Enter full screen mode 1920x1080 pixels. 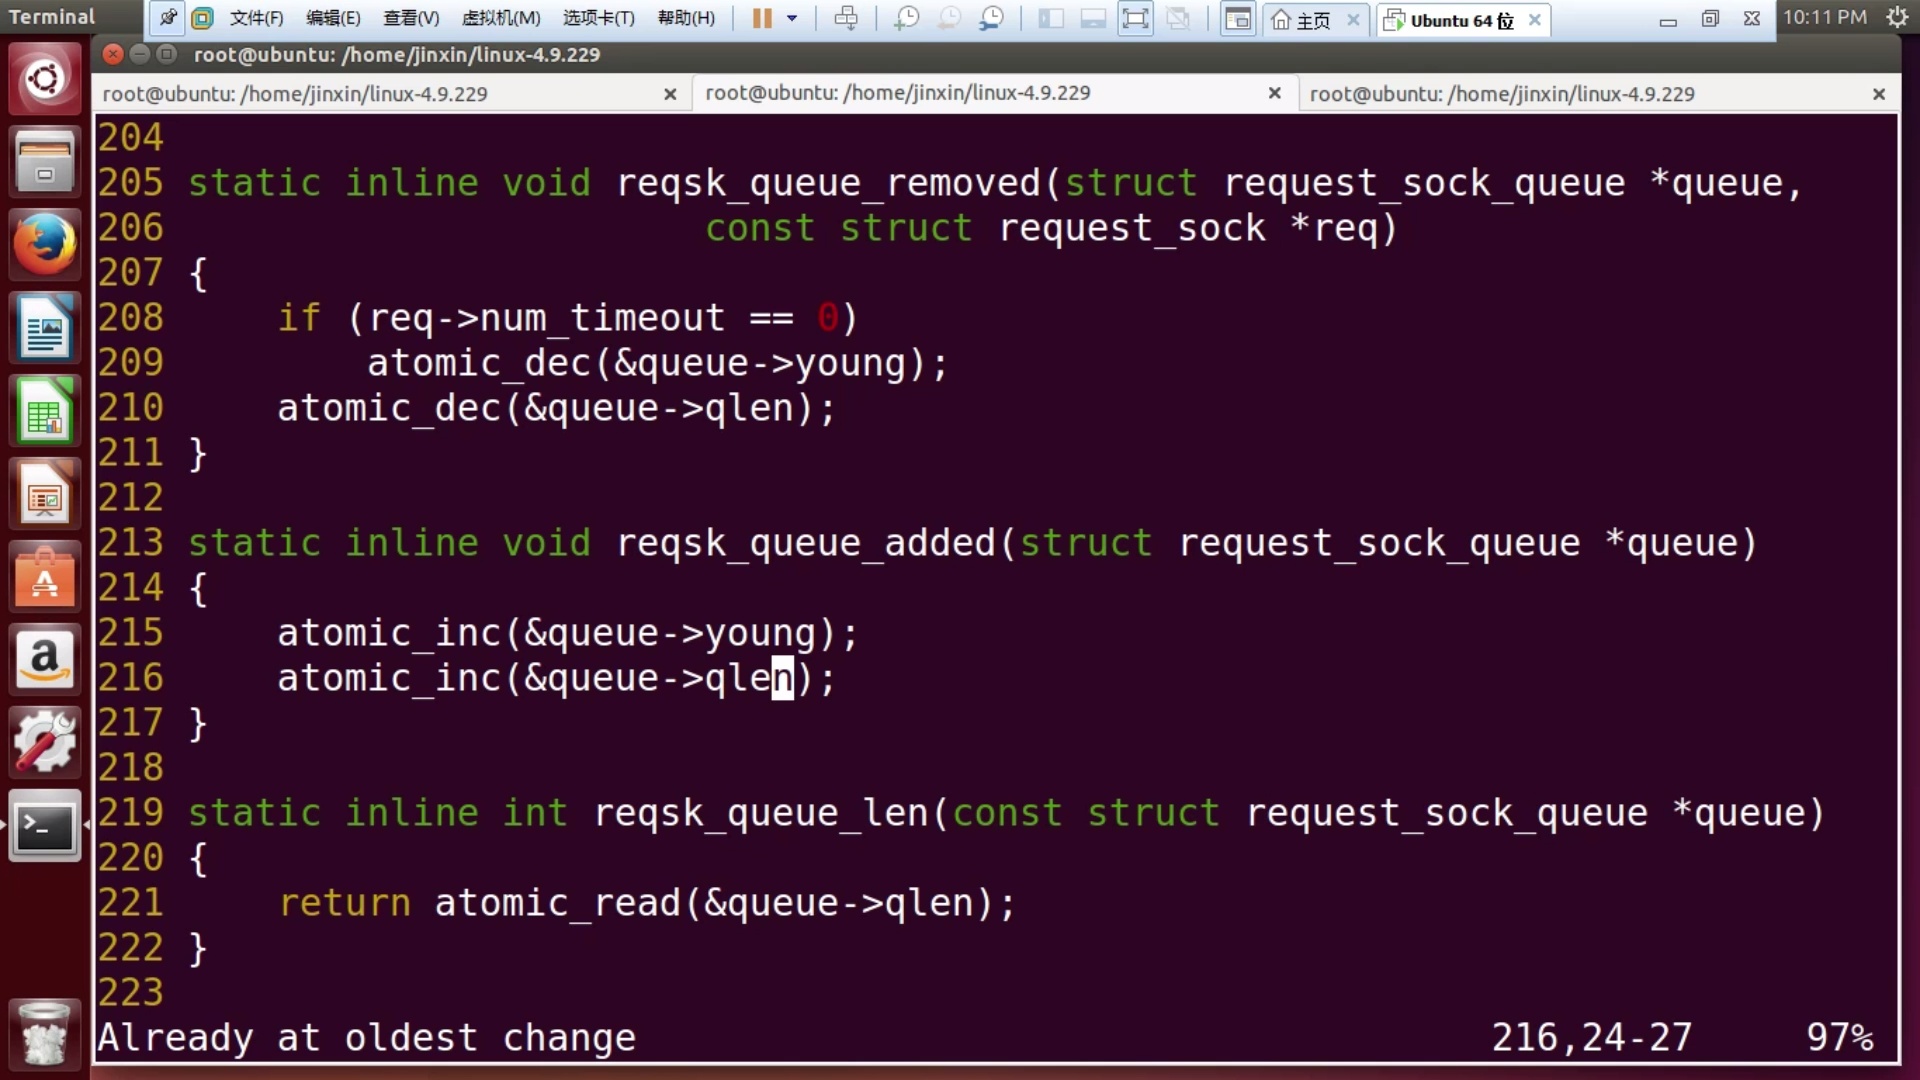point(1136,18)
